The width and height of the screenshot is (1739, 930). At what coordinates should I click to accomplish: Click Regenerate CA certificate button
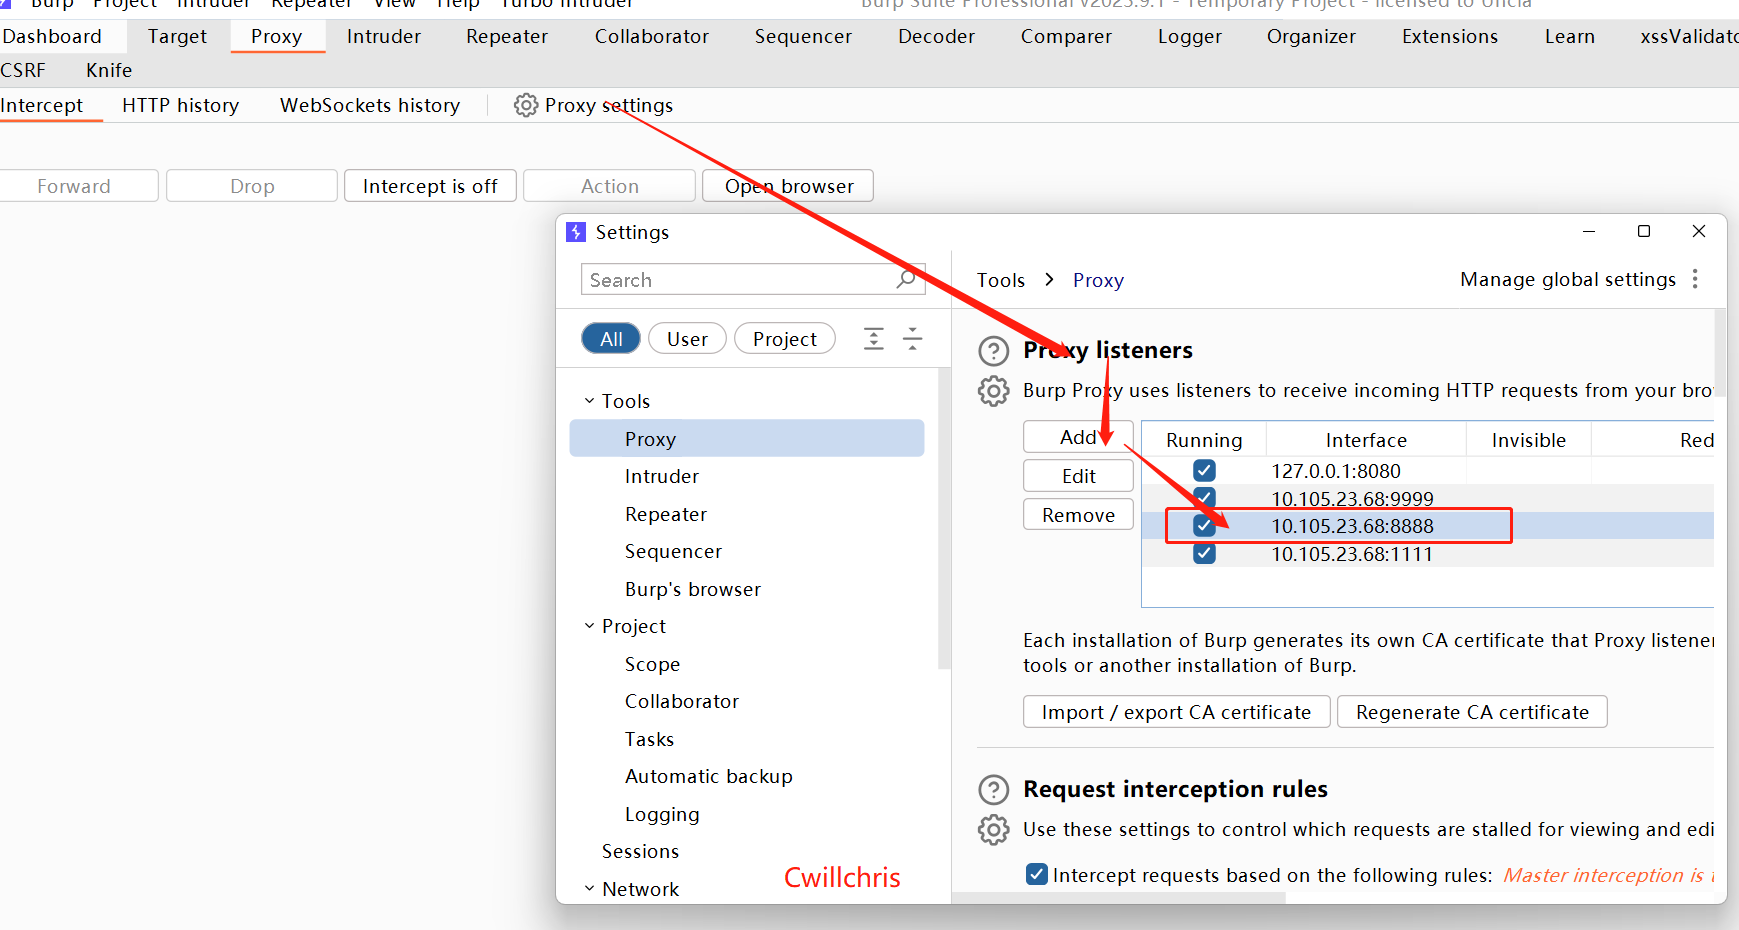click(1472, 712)
